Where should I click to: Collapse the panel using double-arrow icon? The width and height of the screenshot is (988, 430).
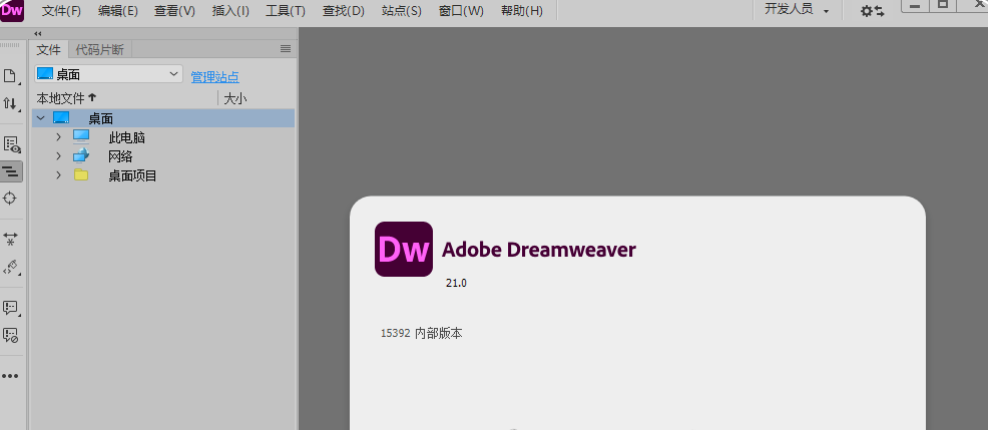pos(38,33)
